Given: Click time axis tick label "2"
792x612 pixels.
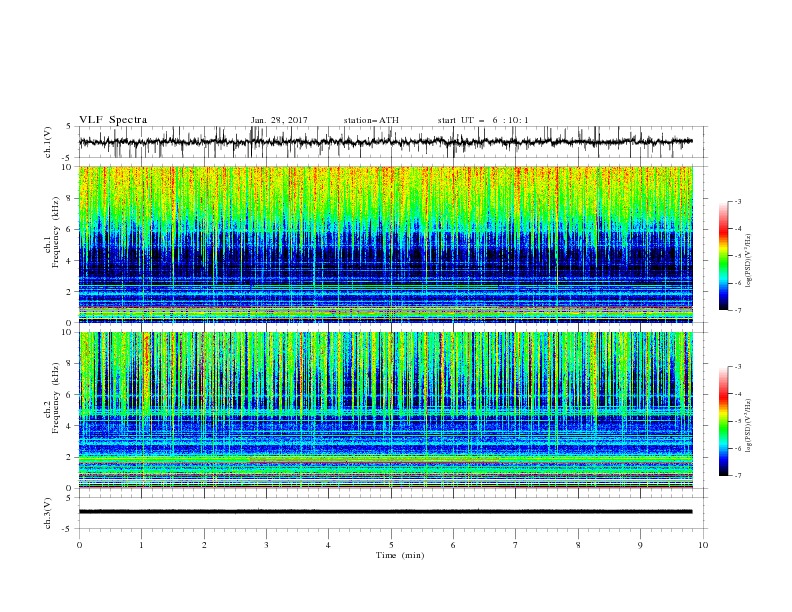Looking at the screenshot, I should pyautogui.click(x=204, y=545).
